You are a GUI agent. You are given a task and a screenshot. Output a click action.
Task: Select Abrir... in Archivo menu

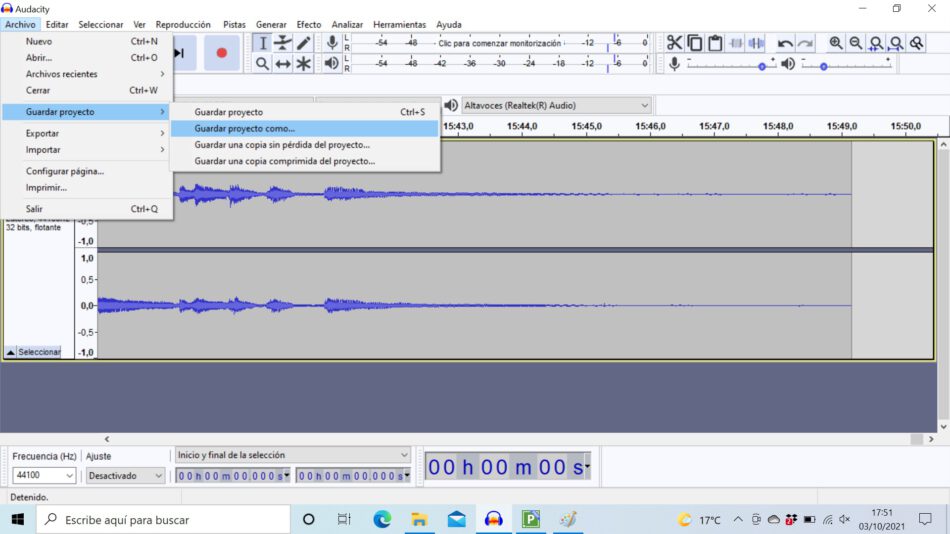[87, 58]
